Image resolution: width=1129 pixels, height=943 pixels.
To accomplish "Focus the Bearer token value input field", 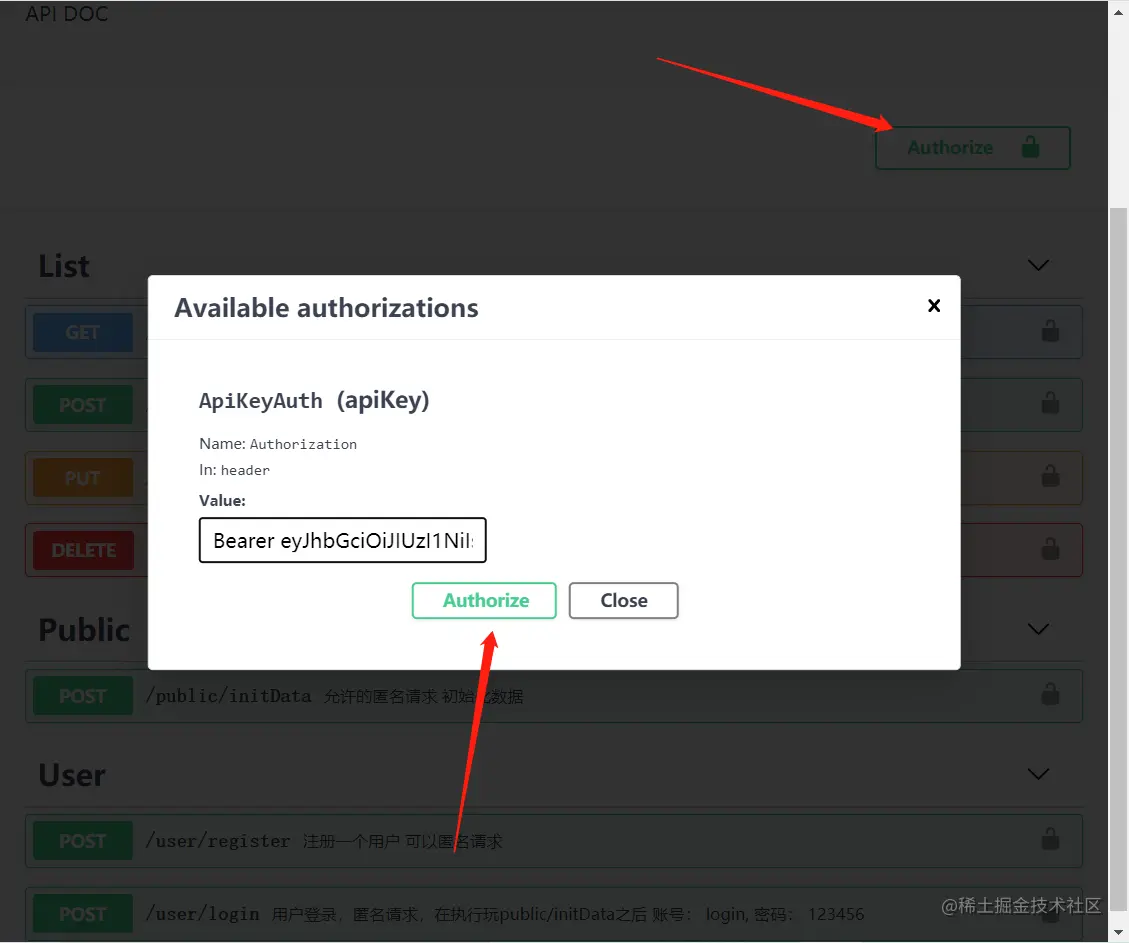I will 343,540.
